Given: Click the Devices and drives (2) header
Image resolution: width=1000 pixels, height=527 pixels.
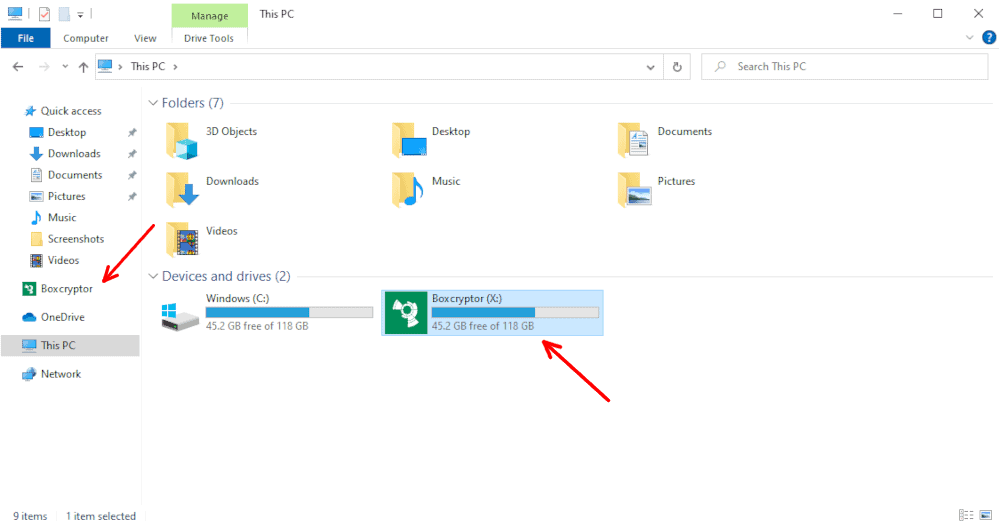Looking at the screenshot, I should point(226,276).
